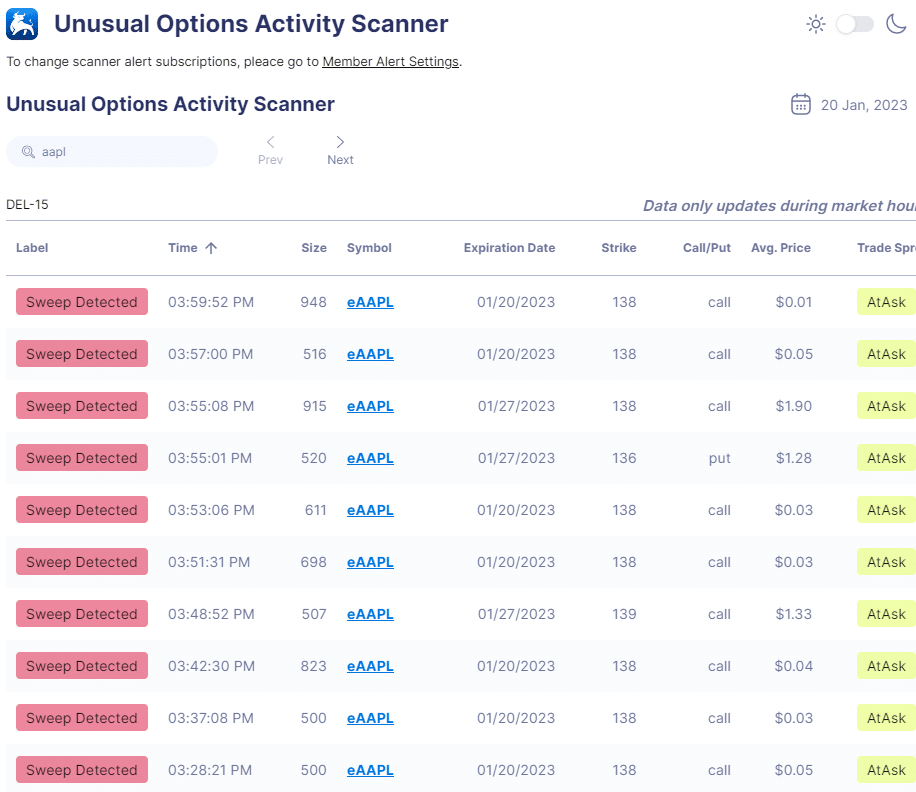Open the calendar date picker icon
This screenshot has width=916, height=792.
800,105
